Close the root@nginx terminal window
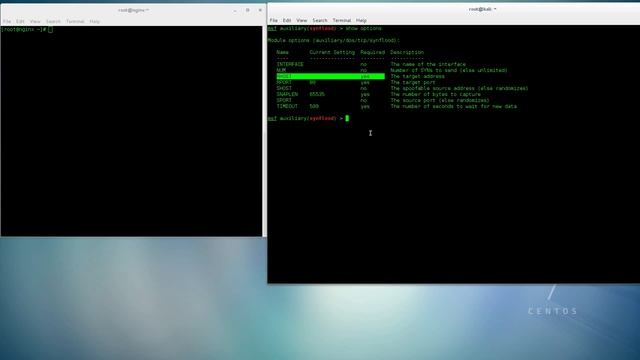Screen dimensions: 640x360 260,10
